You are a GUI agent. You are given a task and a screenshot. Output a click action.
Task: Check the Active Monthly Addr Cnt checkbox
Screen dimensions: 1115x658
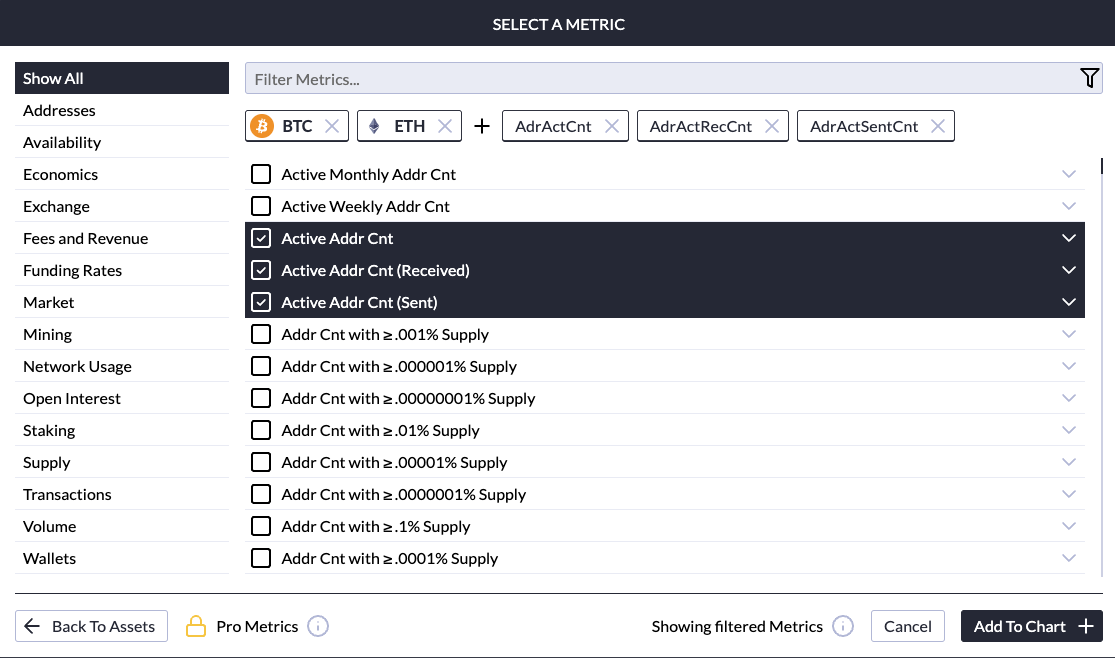click(261, 174)
